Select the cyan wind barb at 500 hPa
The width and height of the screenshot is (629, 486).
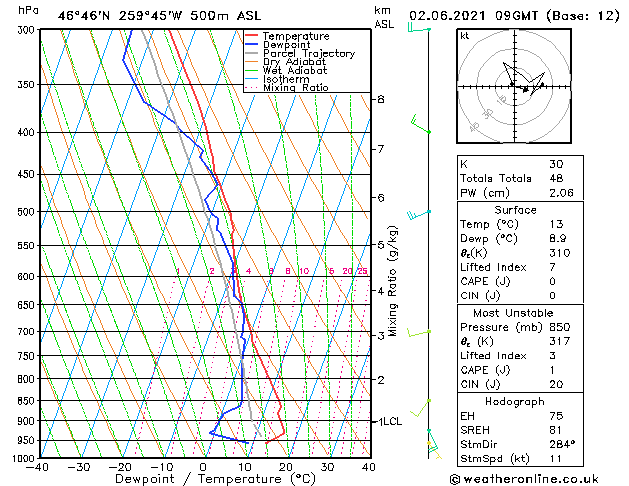[x=419, y=215]
